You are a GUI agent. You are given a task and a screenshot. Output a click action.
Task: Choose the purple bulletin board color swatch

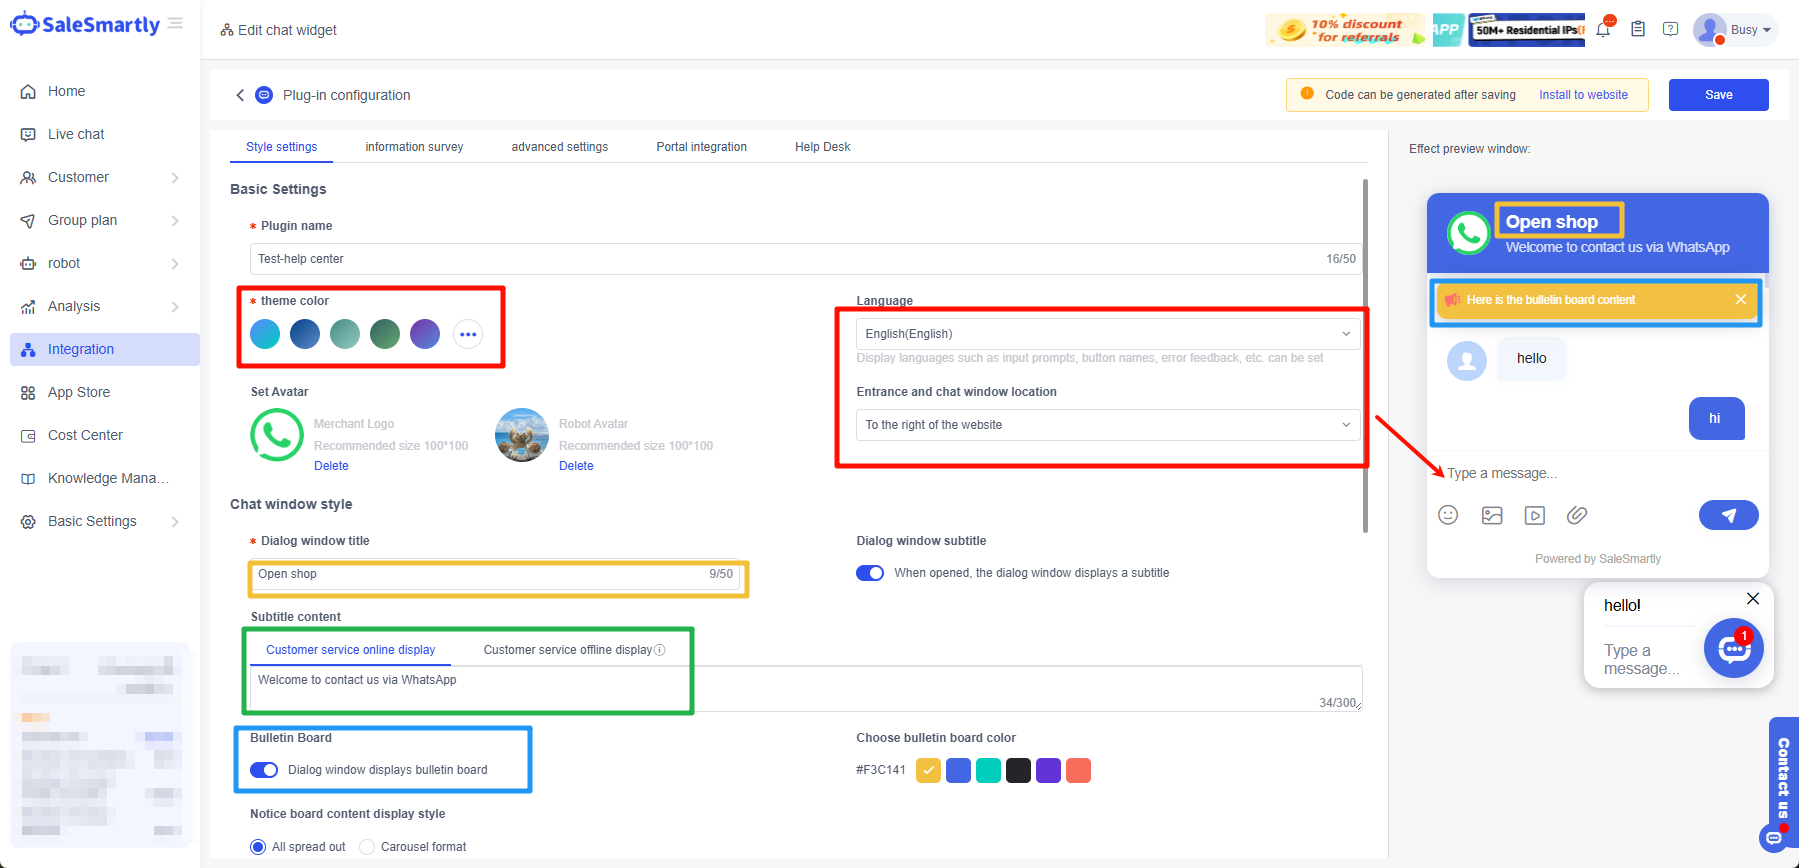[1048, 770]
